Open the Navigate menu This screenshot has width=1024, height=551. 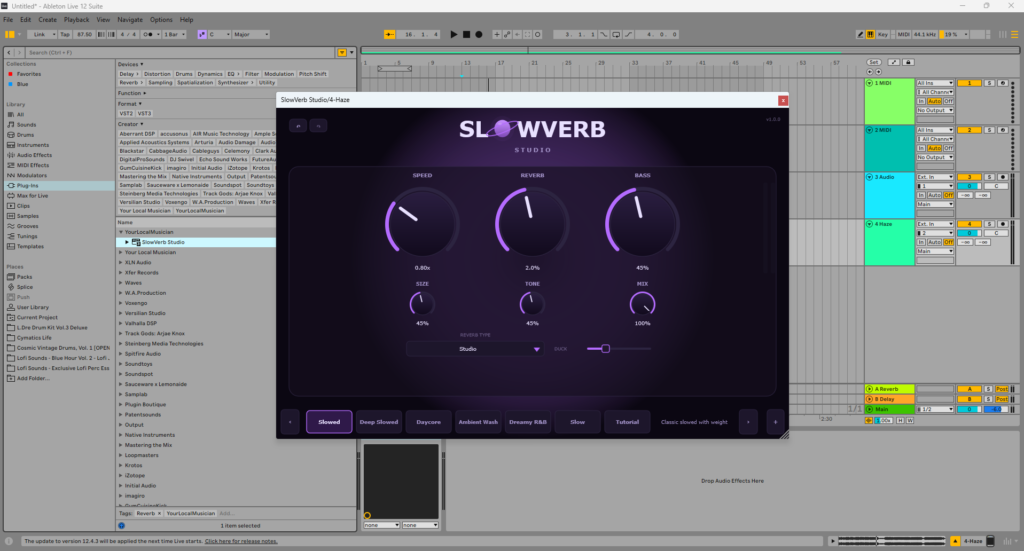[x=130, y=20]
